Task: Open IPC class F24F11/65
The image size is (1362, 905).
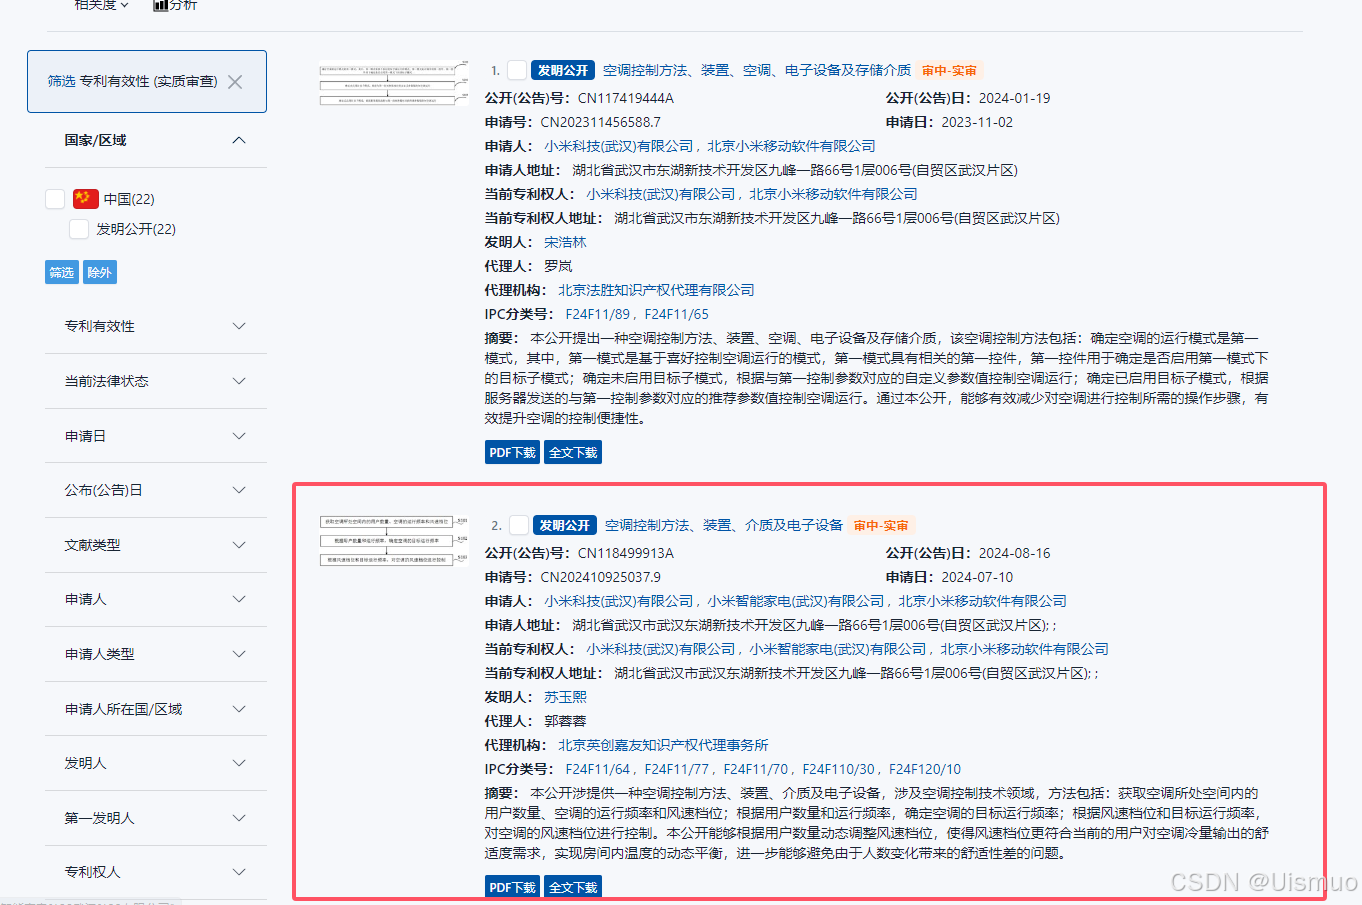Action: click(677, 314)
